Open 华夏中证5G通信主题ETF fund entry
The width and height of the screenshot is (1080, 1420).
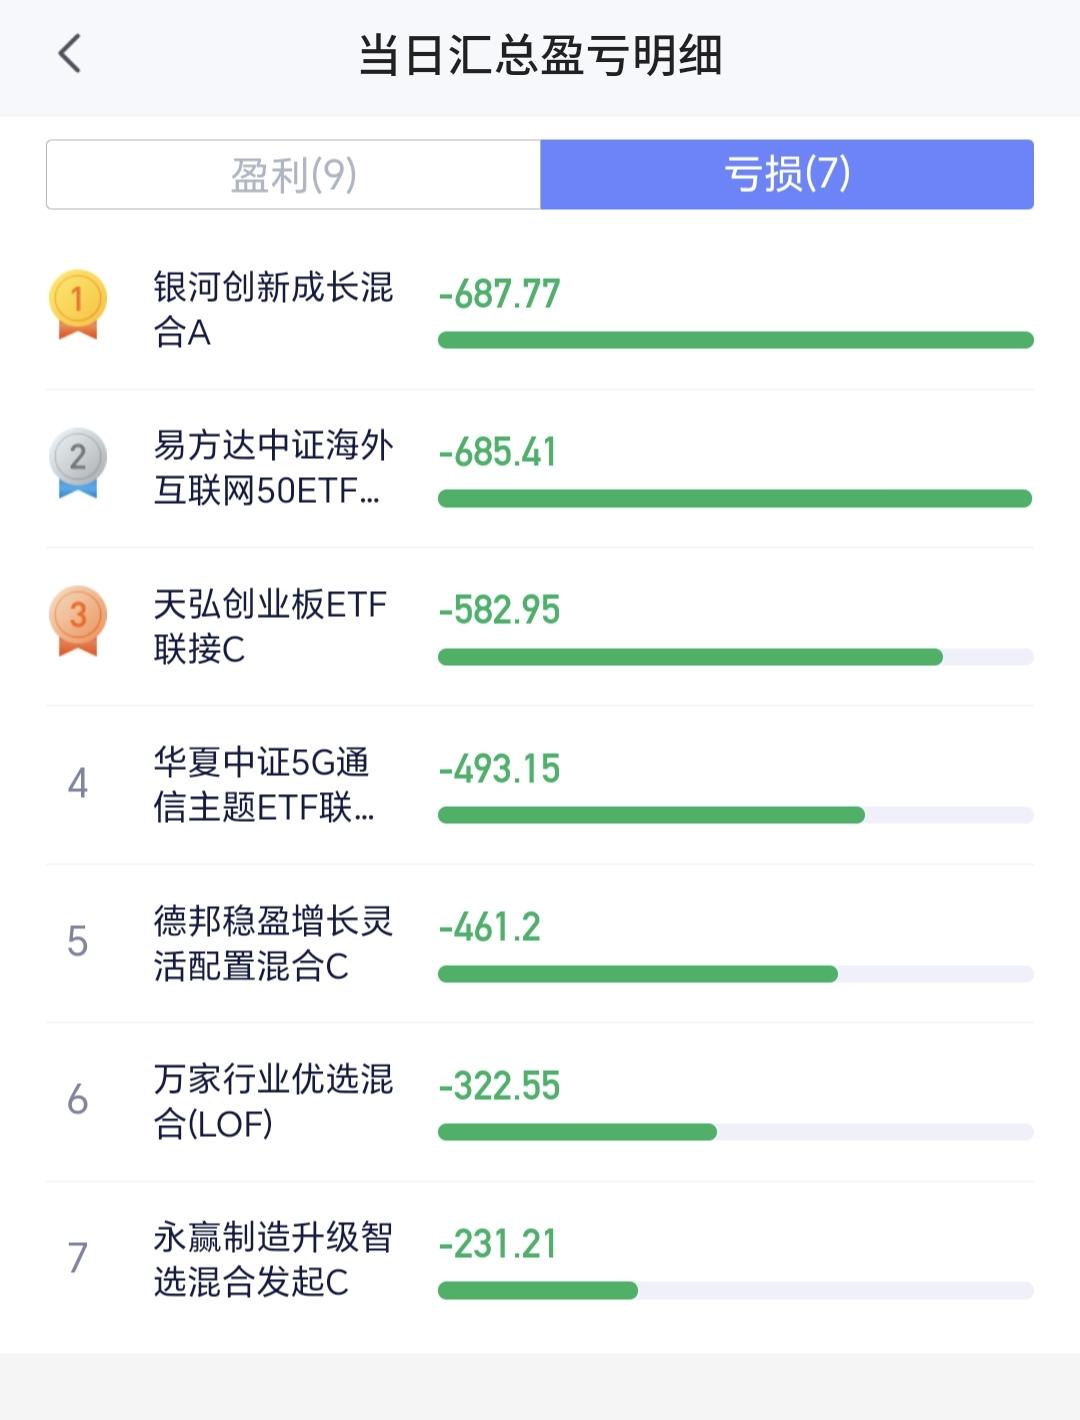540,785
